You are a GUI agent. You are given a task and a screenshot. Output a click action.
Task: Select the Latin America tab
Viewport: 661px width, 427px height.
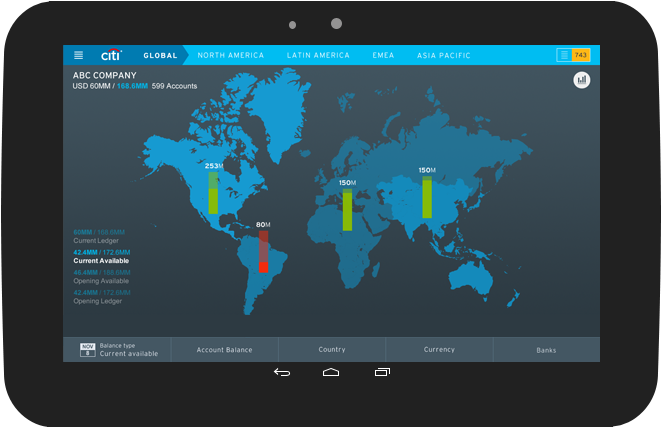[x=318, y=55]
